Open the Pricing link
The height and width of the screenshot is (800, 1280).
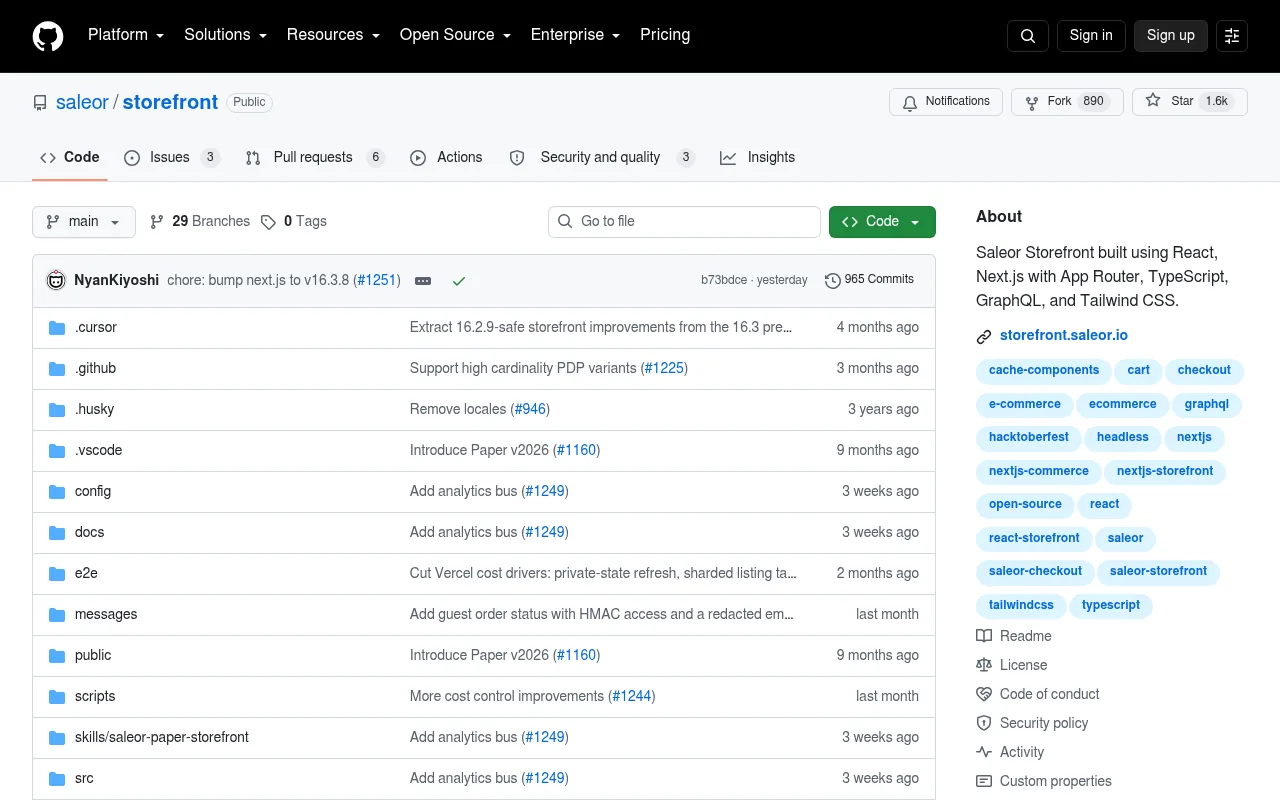point(665,35)
